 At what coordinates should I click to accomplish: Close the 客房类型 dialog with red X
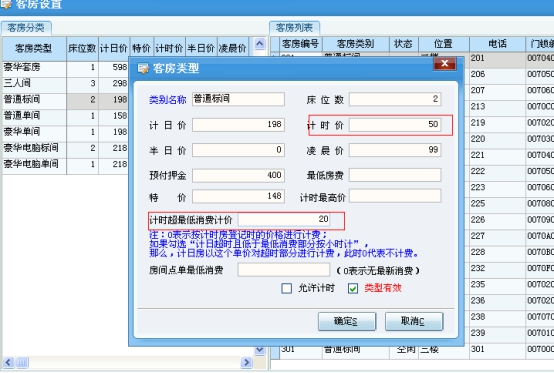point(444,64)
